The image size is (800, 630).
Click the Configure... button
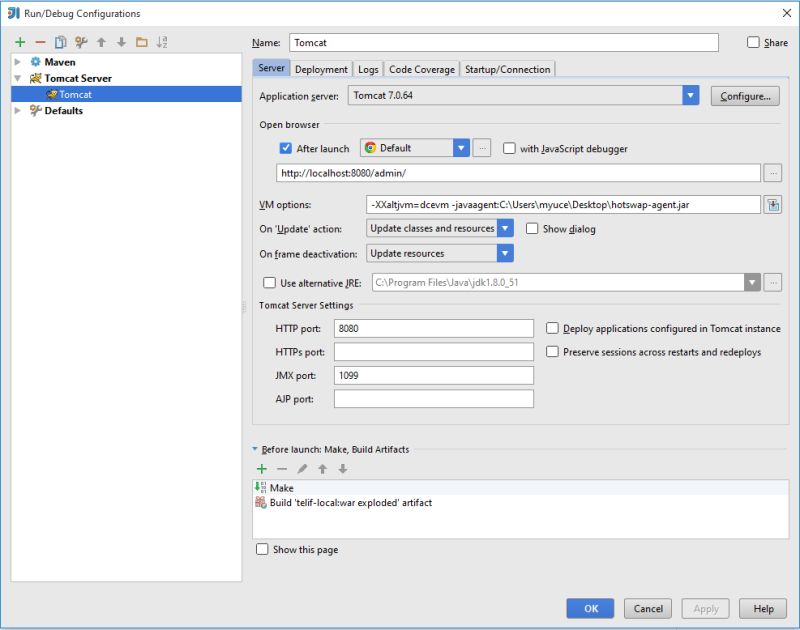click(745, 96)
